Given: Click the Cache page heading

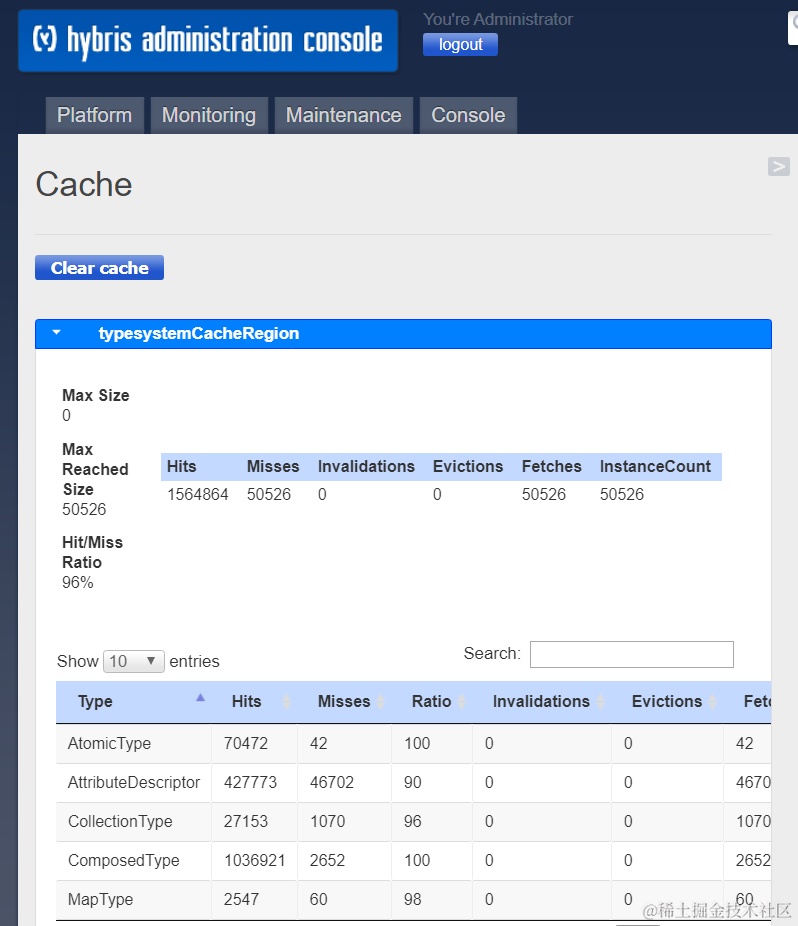Looking at the screenshot, I should pyautogui.click(x=84, y=184).
